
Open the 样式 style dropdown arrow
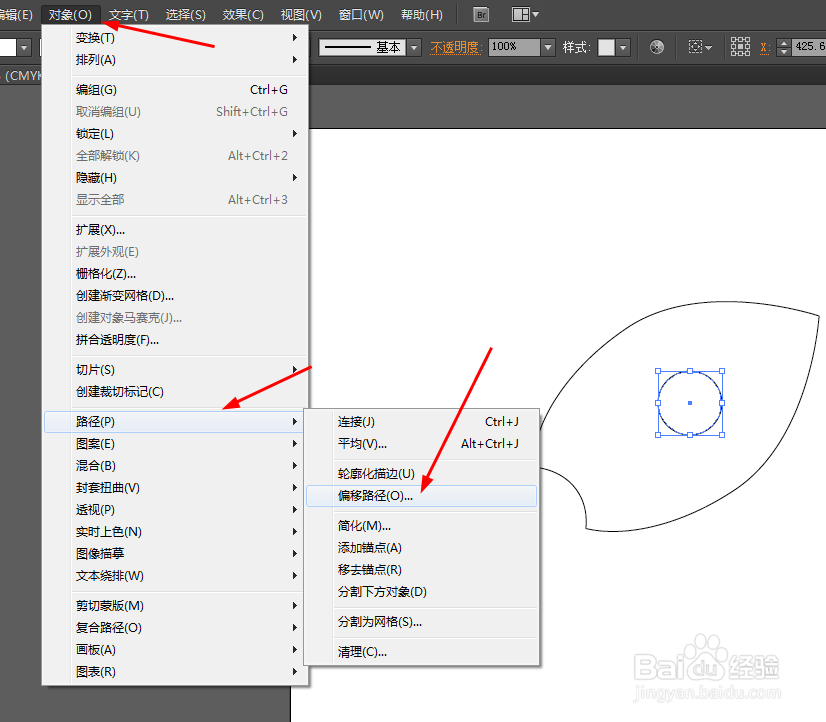(x=624, y=46)
